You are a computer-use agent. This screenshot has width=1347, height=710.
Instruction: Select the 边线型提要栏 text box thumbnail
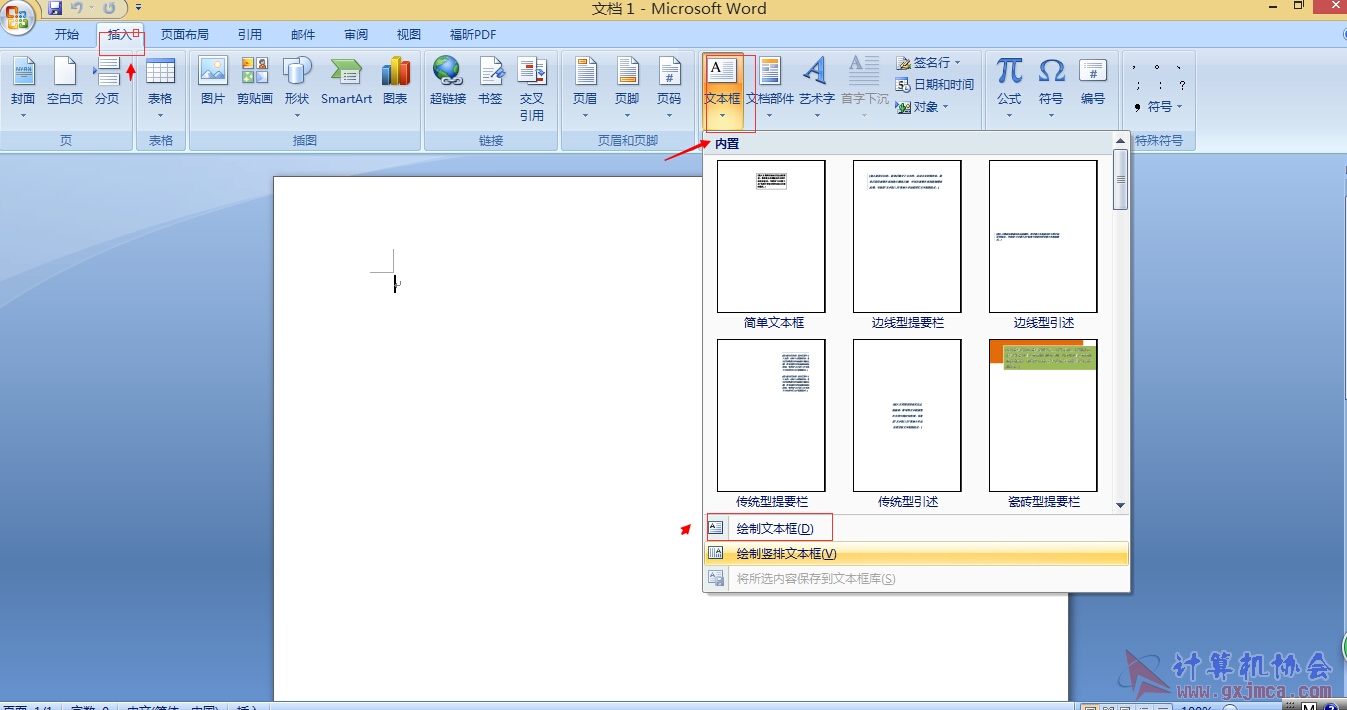(907, 236)
